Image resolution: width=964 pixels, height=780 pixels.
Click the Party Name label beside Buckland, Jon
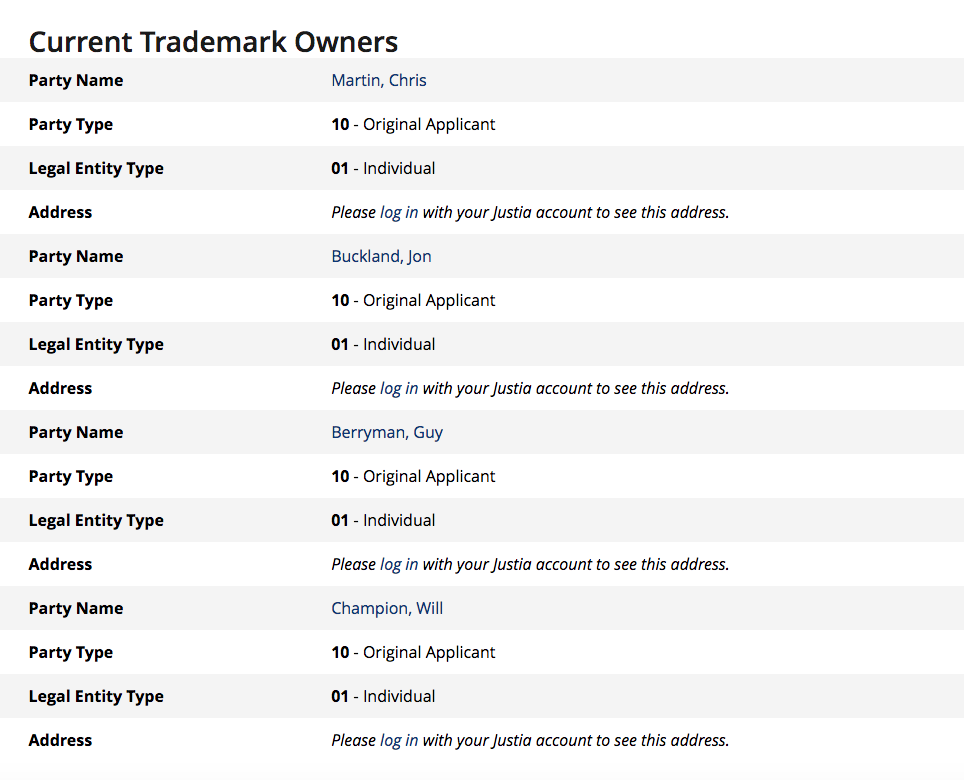pyautogui.click(x=76, y=256)
